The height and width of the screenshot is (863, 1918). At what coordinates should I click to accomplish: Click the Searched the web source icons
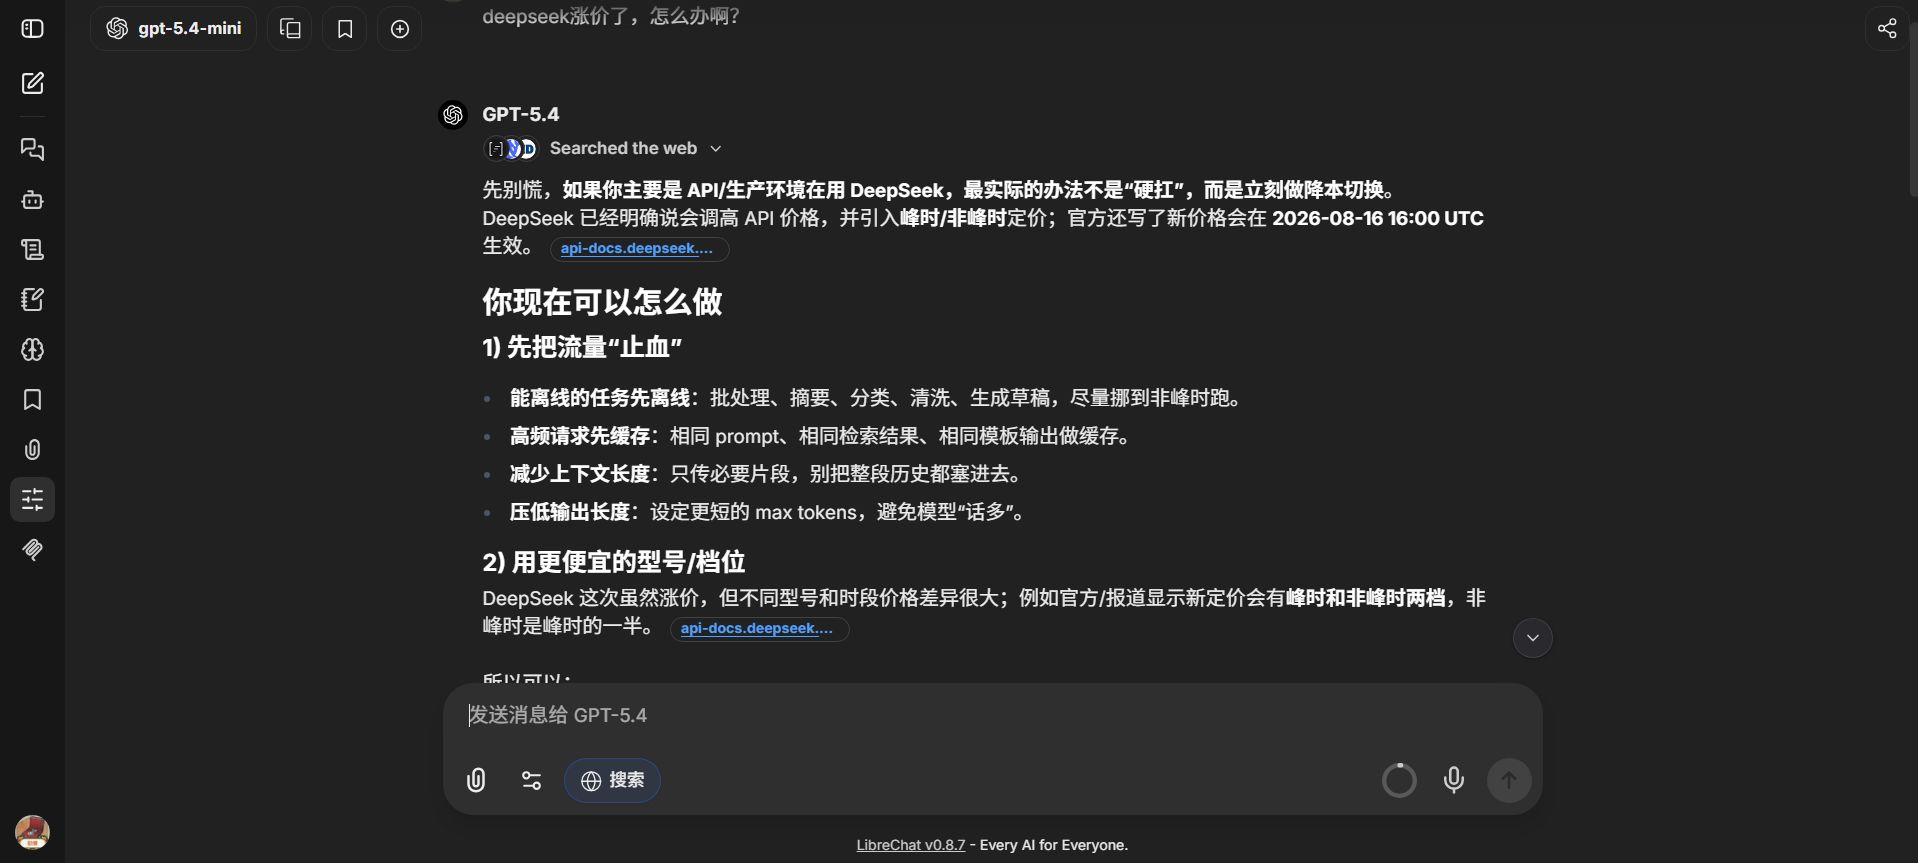(x=511, y=148)
